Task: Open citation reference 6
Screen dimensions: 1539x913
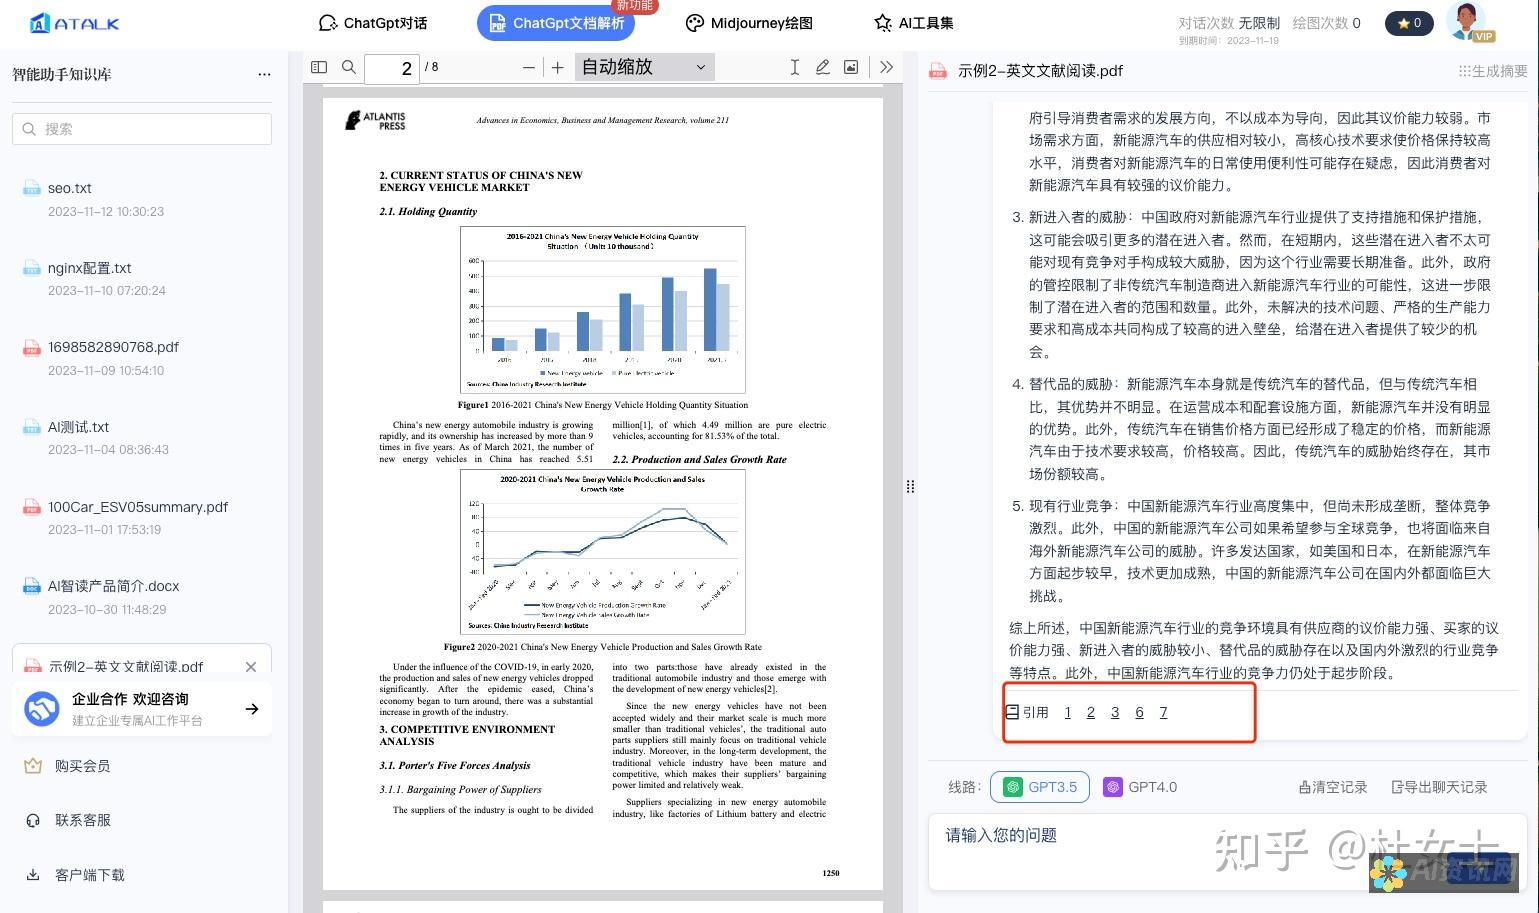Action: click(x=1139, y=712)
